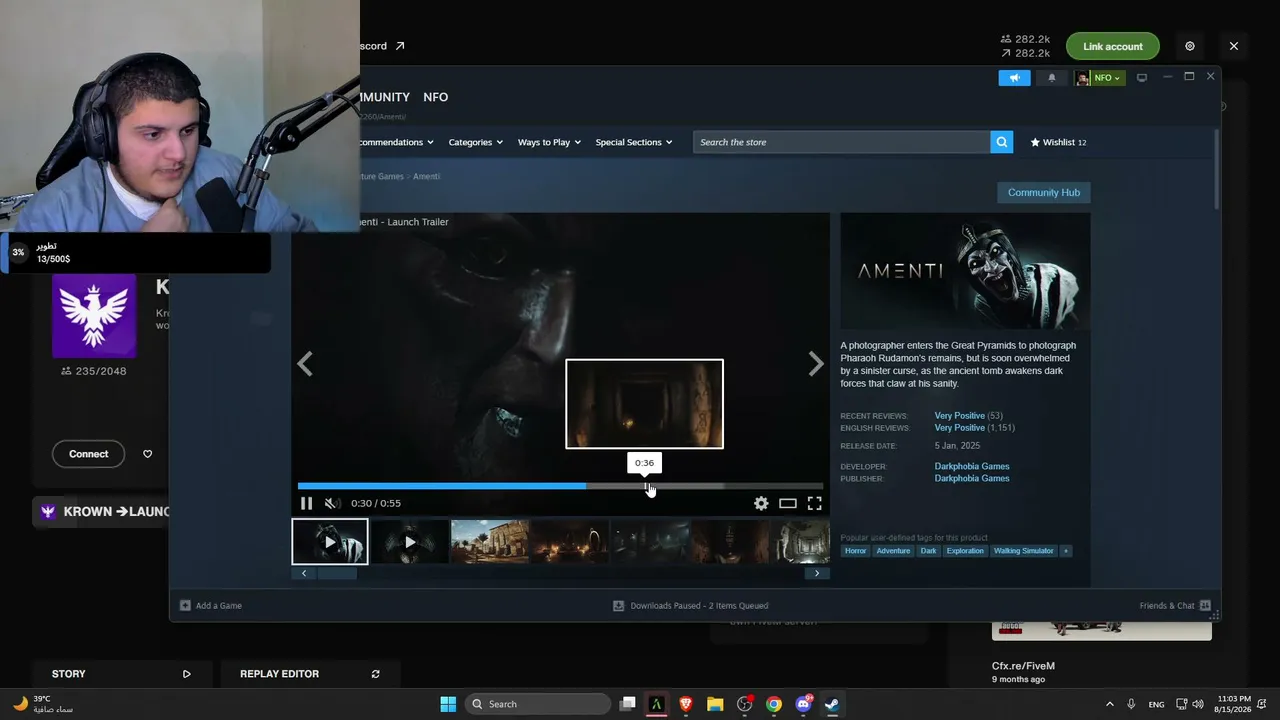This screenshot has height=720, width=1280.
Task: Open FiveM app from taskbar
Action: tap(657, 704)
